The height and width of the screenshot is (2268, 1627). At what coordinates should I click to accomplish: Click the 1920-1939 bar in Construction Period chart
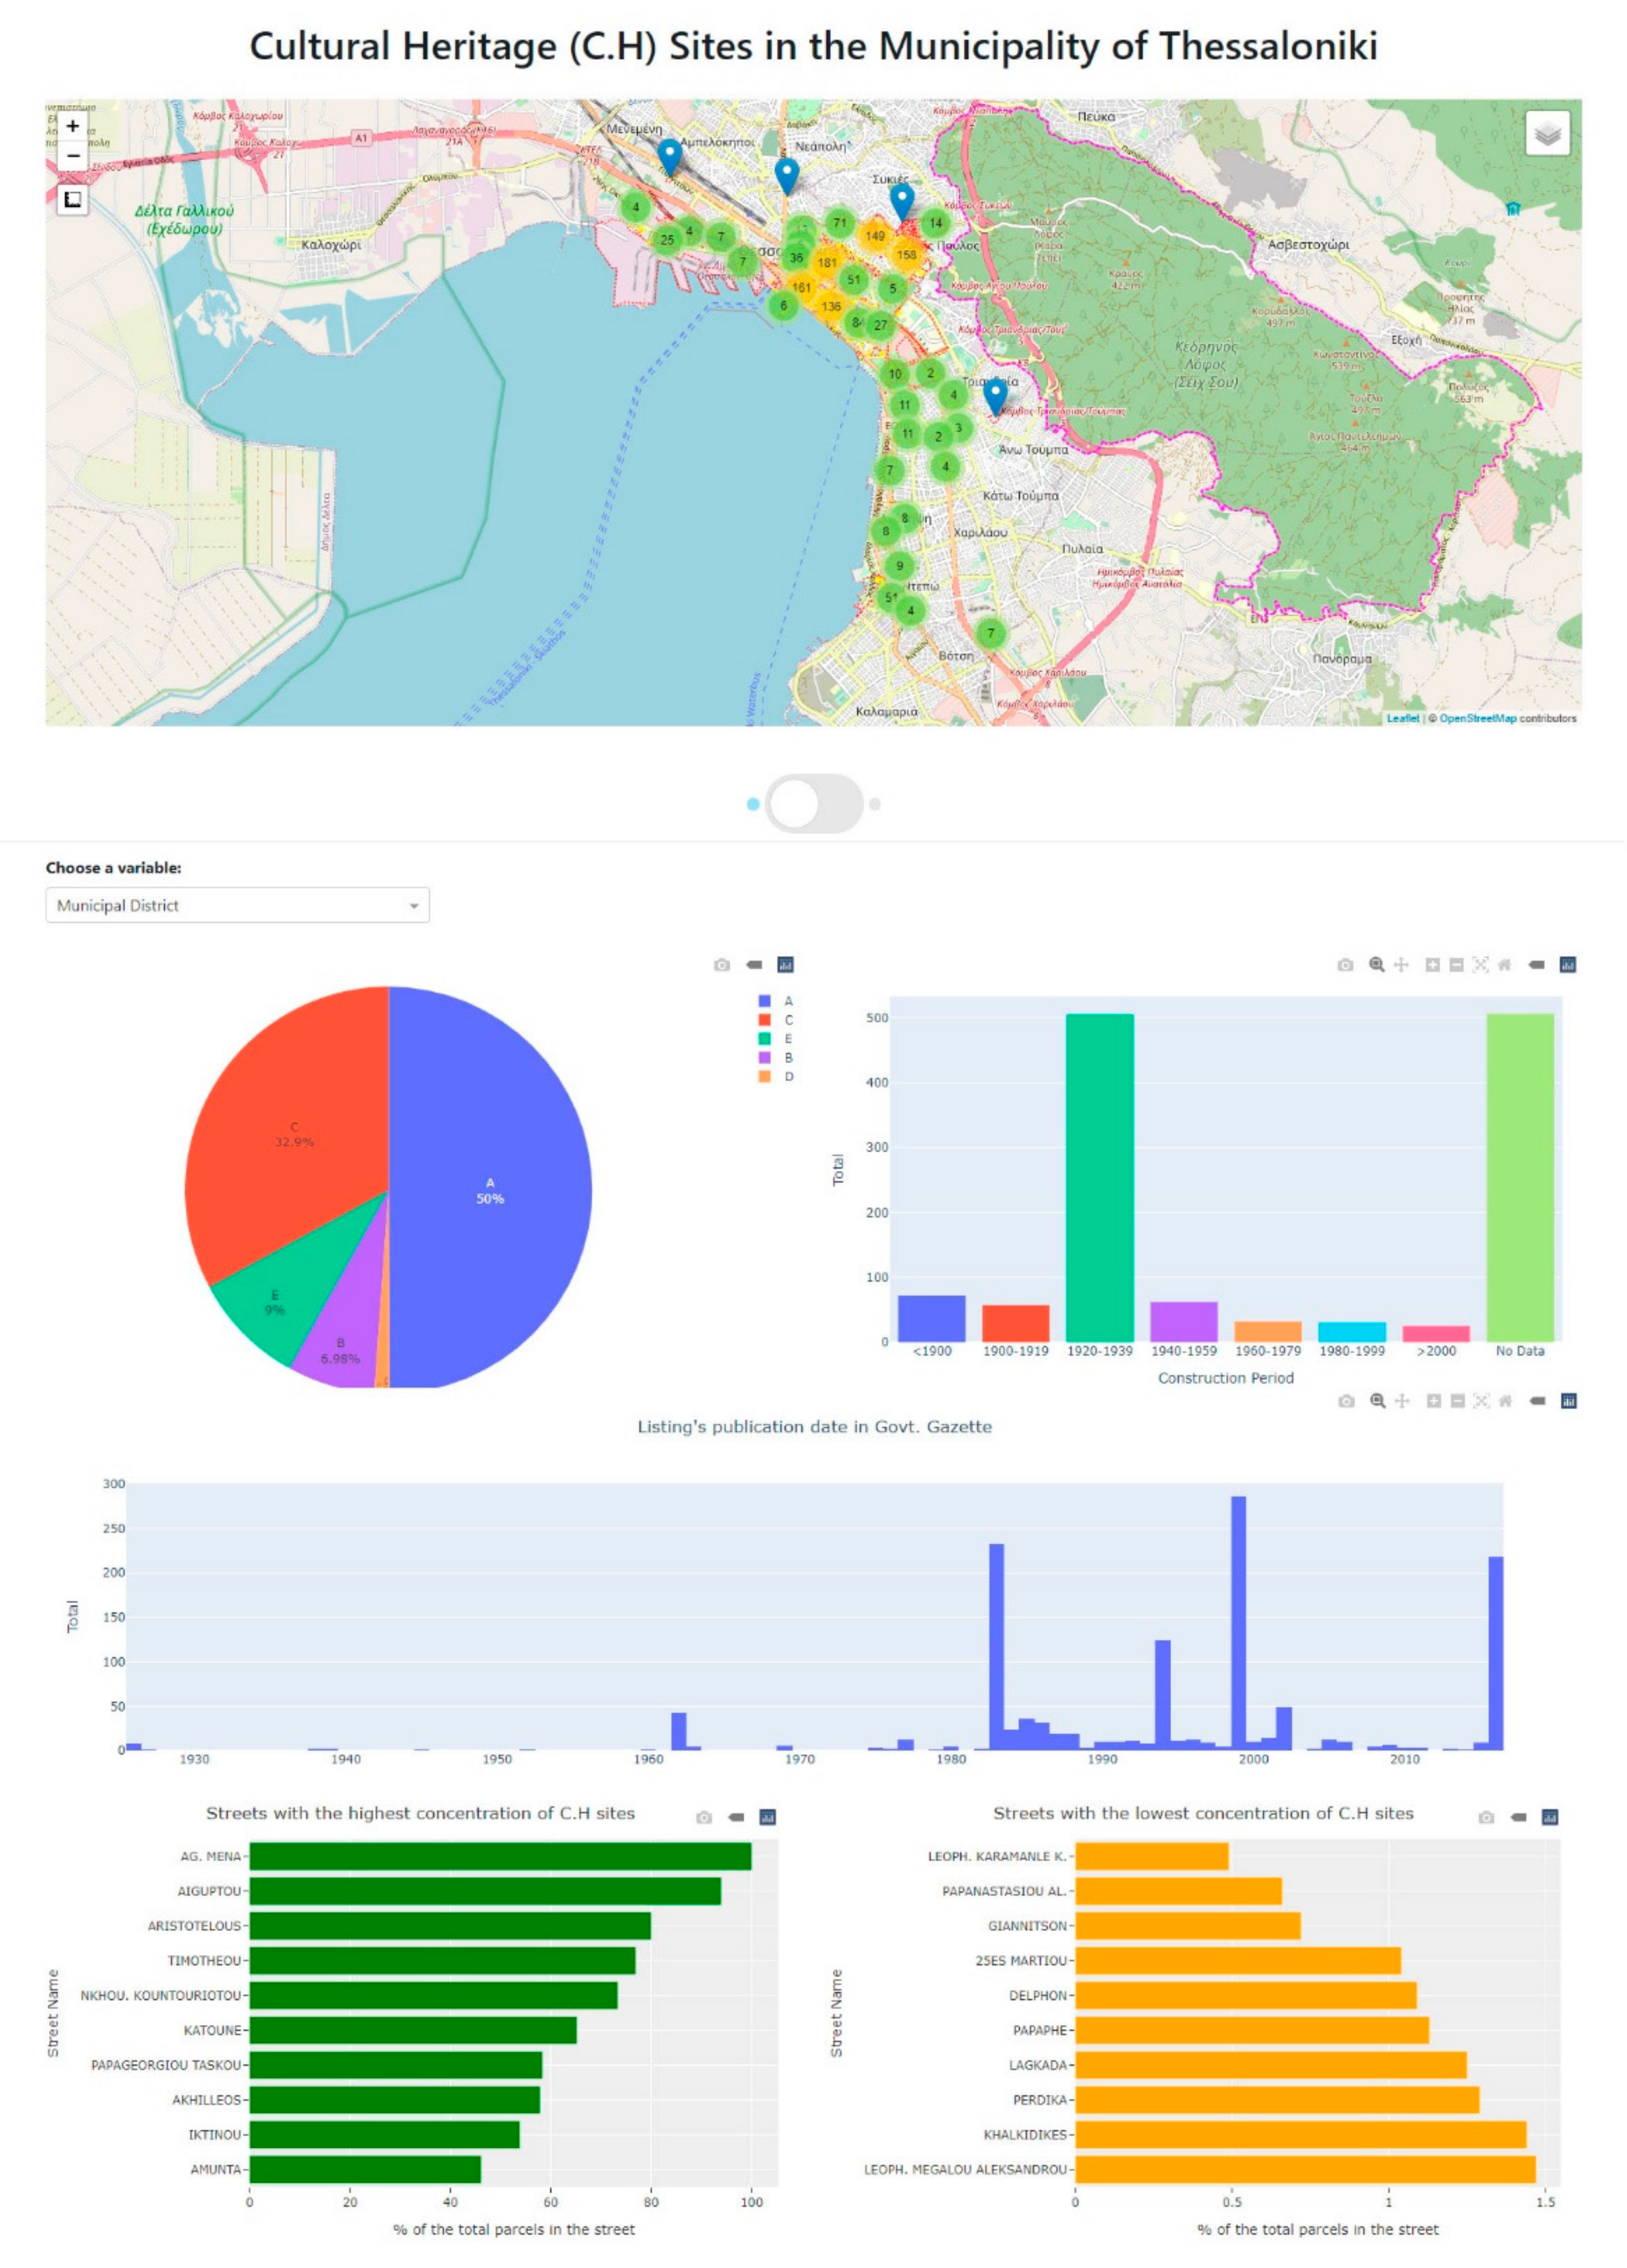pyautogui.click(x=1099, y=1177)
